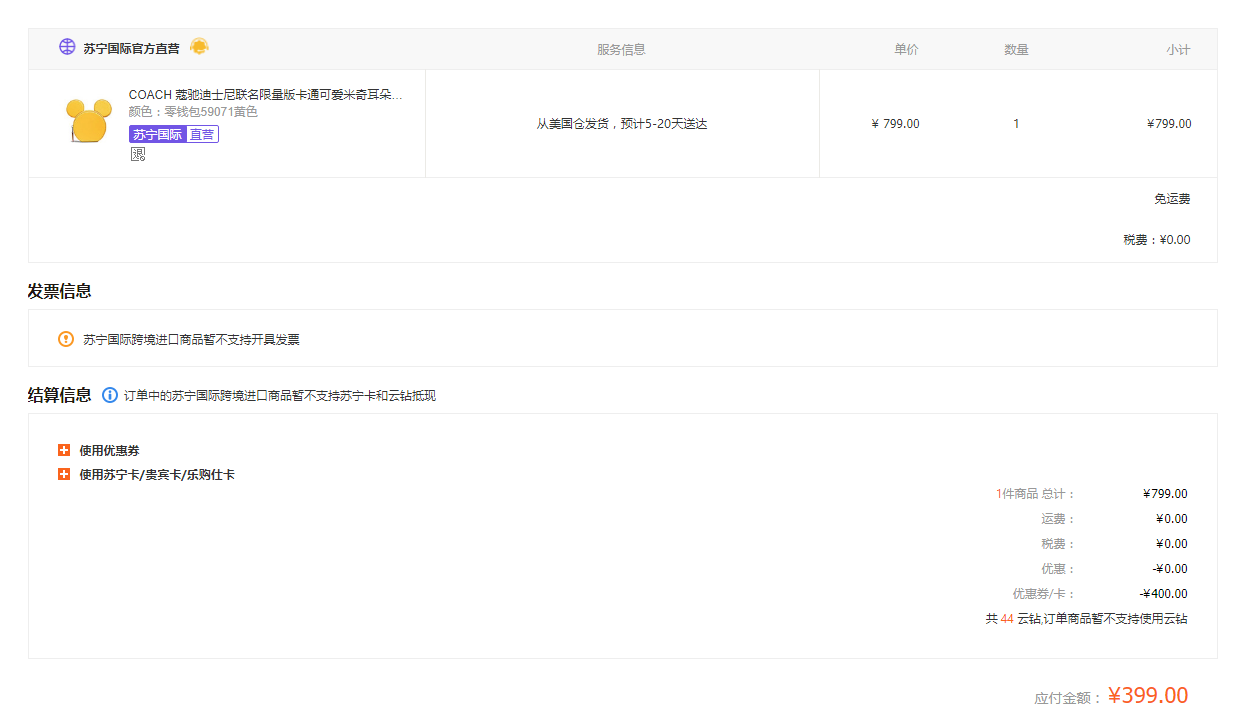
Task: Click the 运费 ¥0.00 summary row
Action: point(1114,519)
